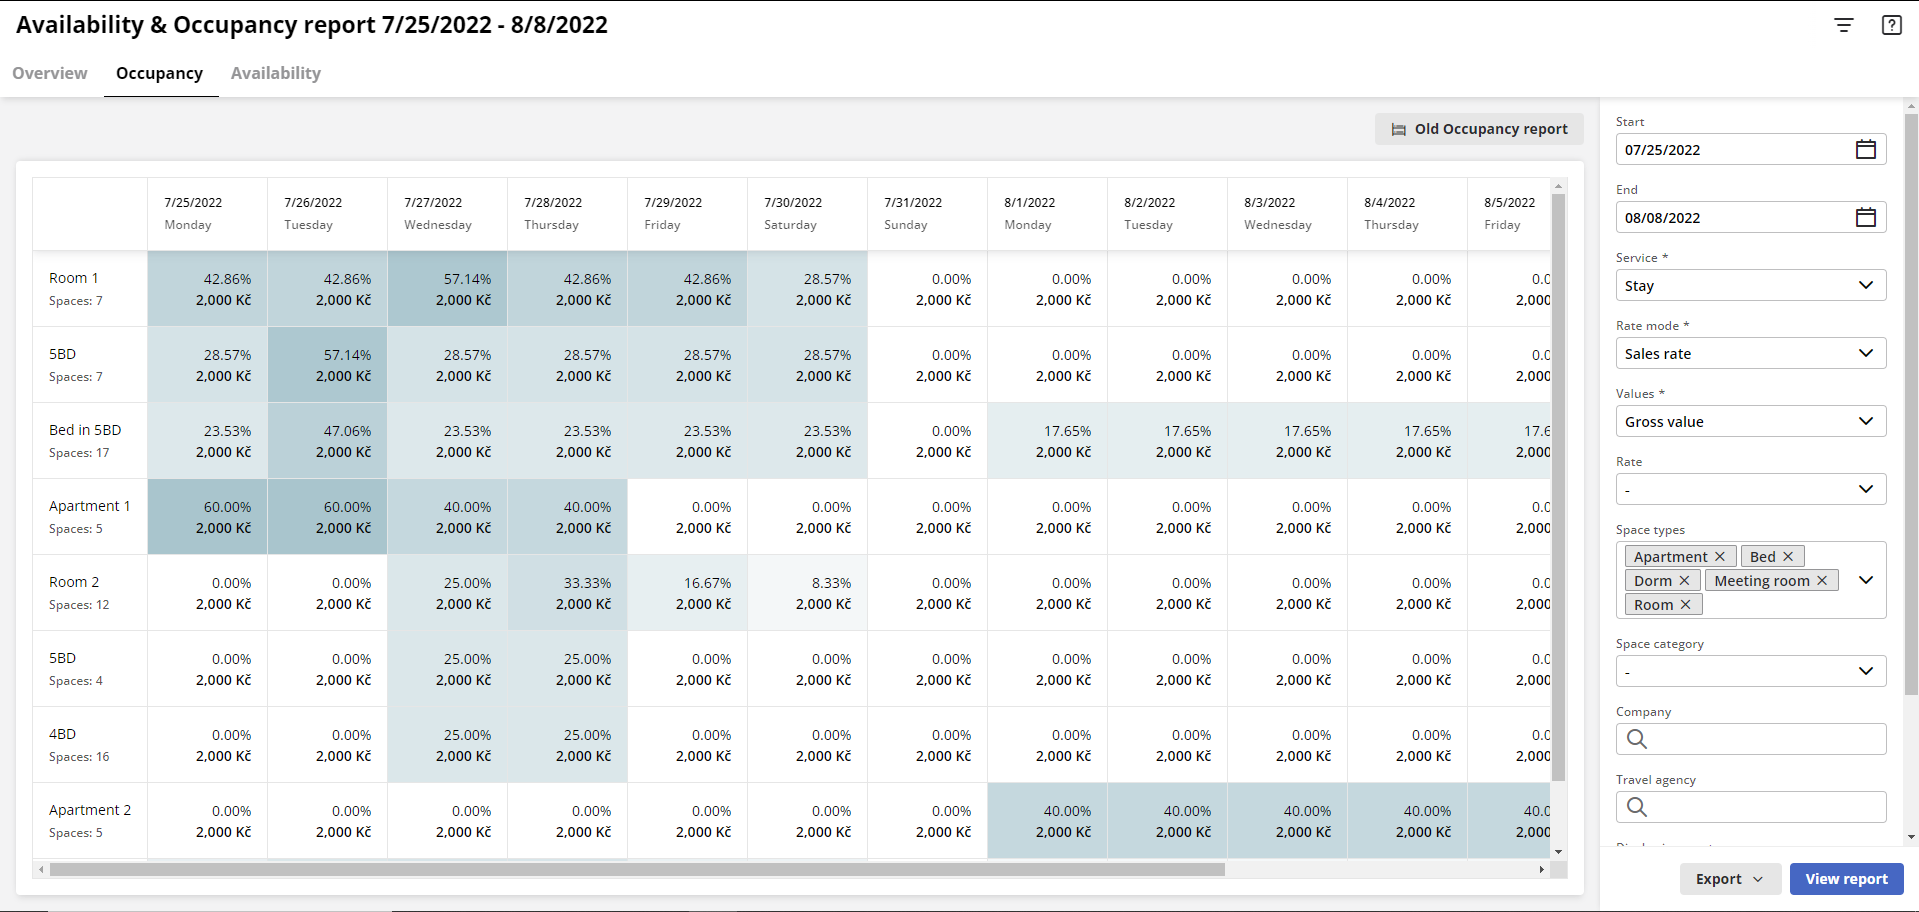The image size is (1919, 912).
Task: Open the Start date calendar picker
Action: (1865, 149)
